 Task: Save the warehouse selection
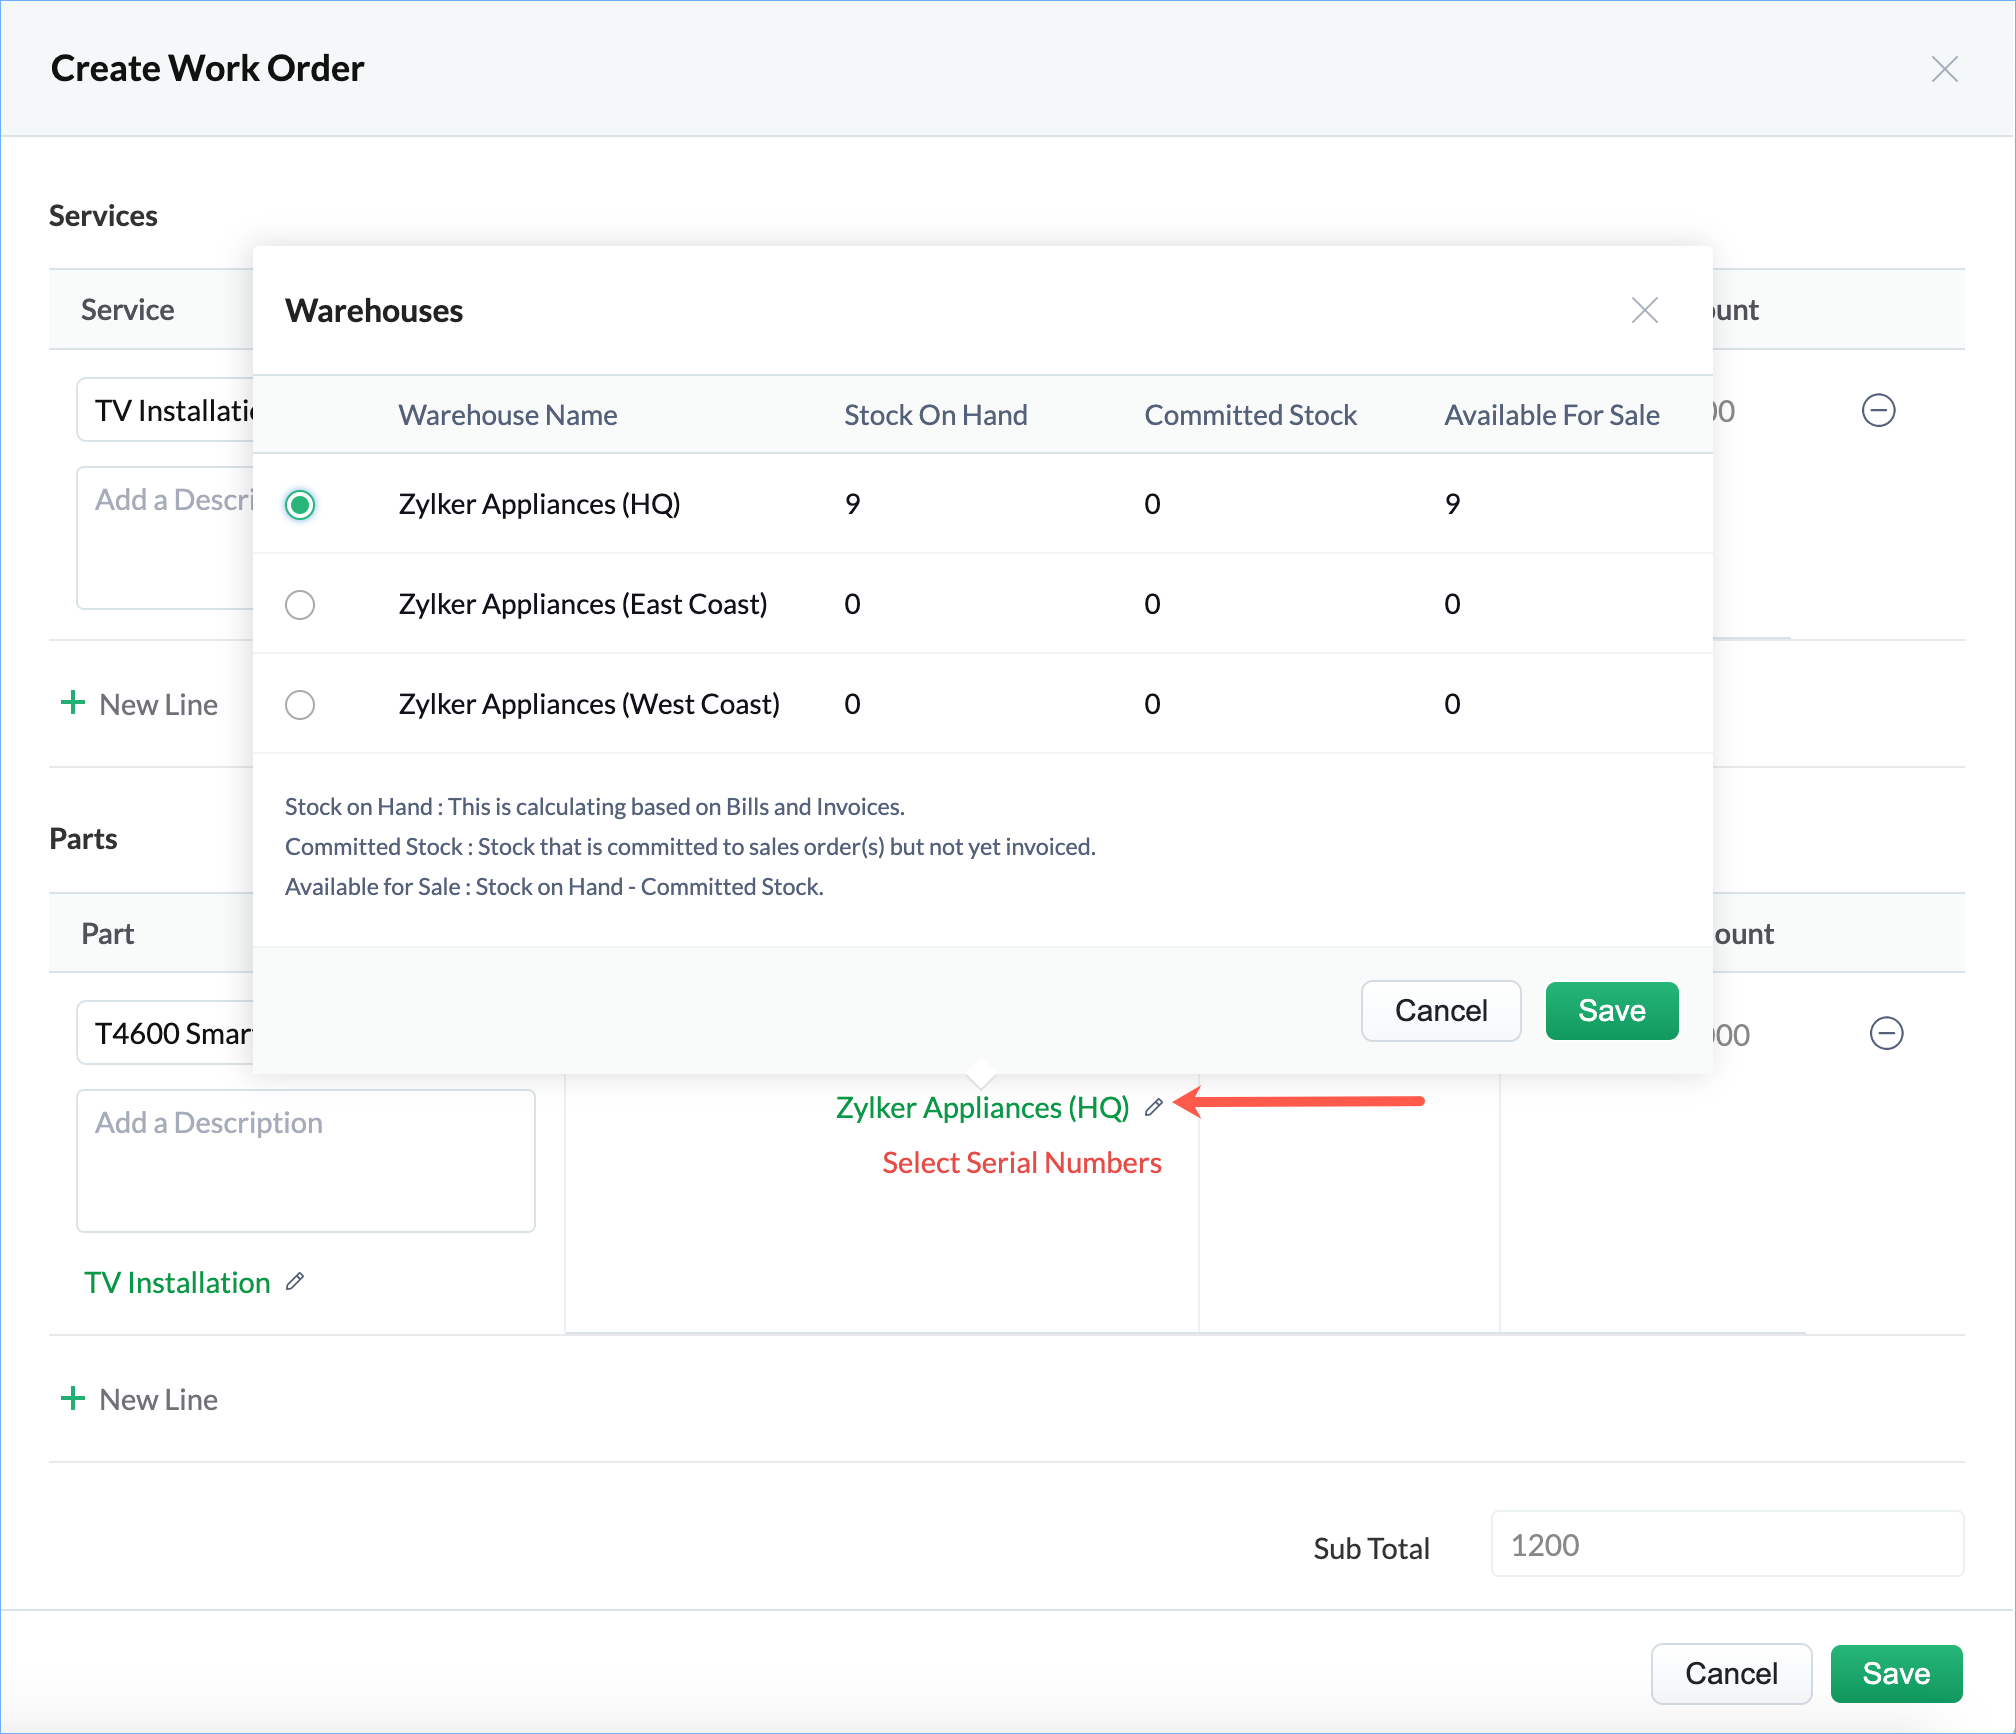(1611, 1011)
